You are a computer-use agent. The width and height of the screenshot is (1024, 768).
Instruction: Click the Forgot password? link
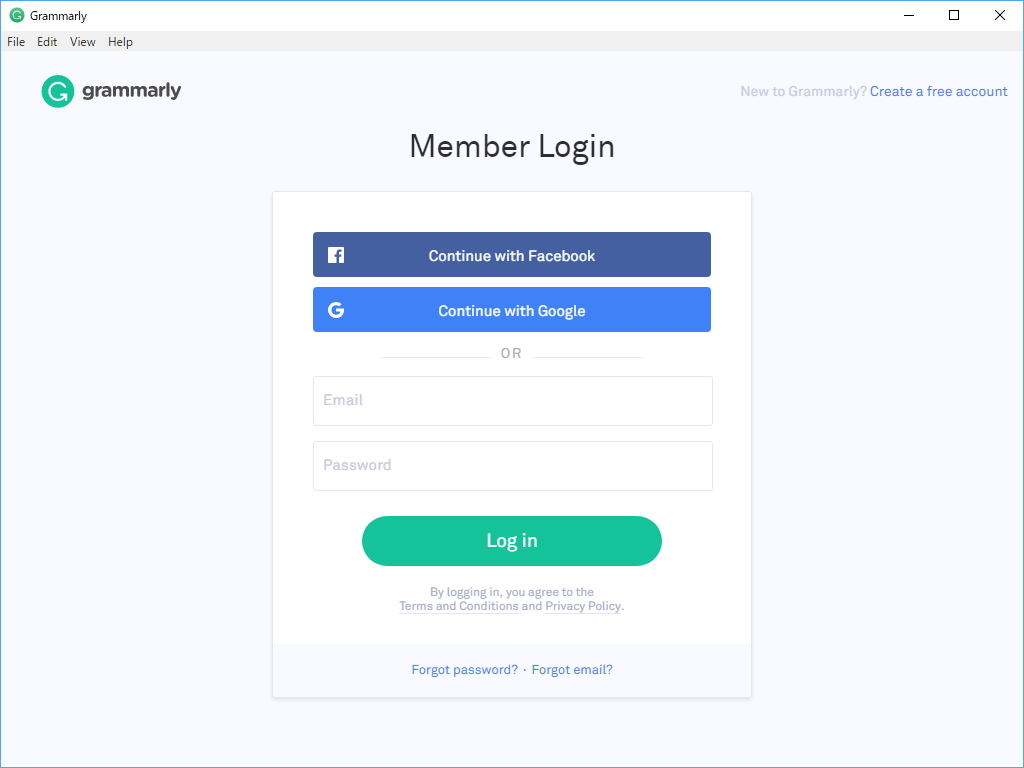(465, 670)
